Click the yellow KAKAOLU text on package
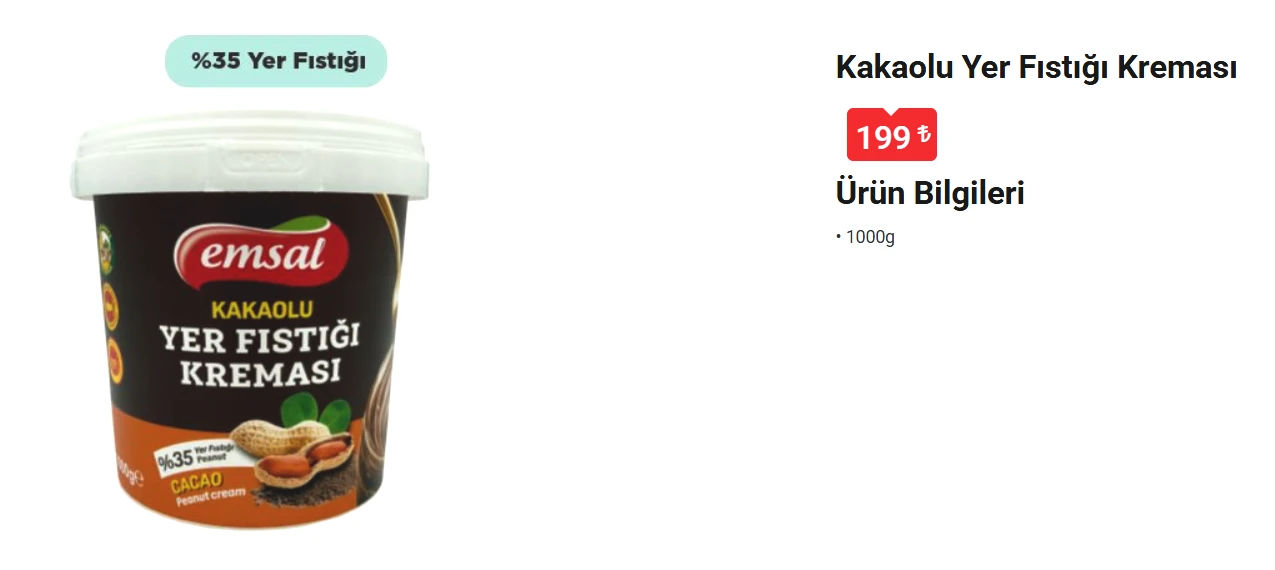1275x570 pixels. [x=262, y=308]
